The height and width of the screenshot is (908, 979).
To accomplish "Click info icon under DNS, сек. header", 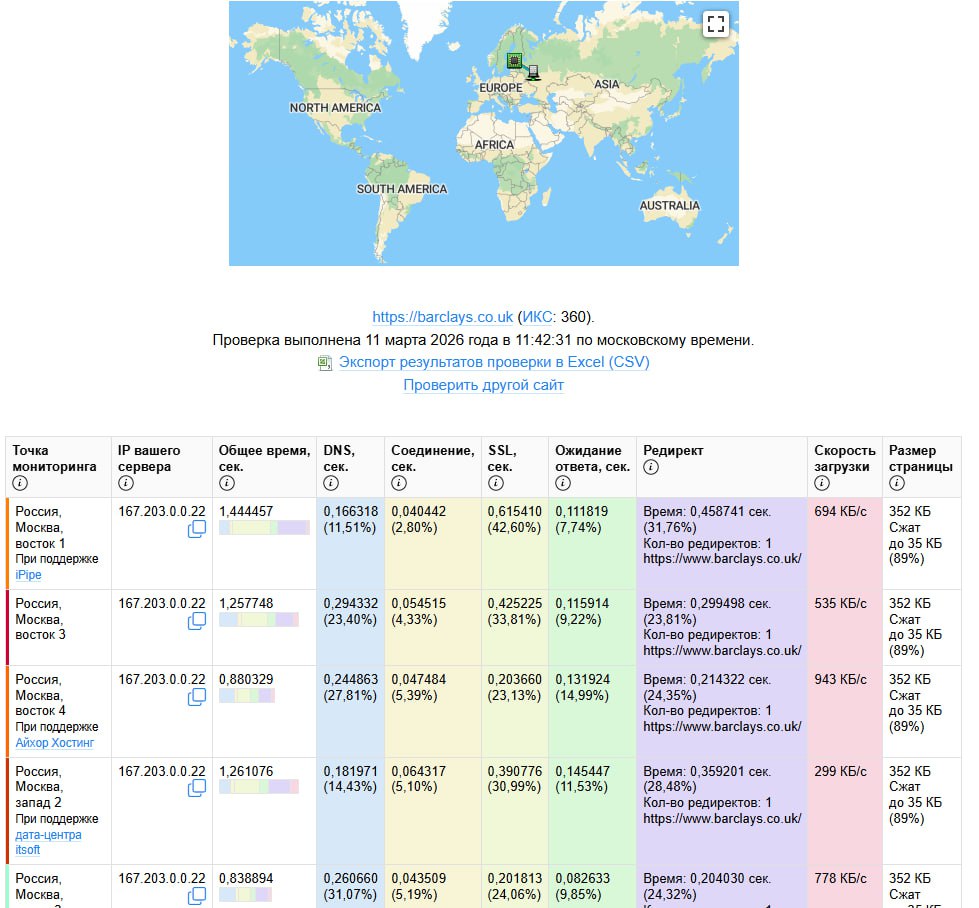I will (330, 484).
